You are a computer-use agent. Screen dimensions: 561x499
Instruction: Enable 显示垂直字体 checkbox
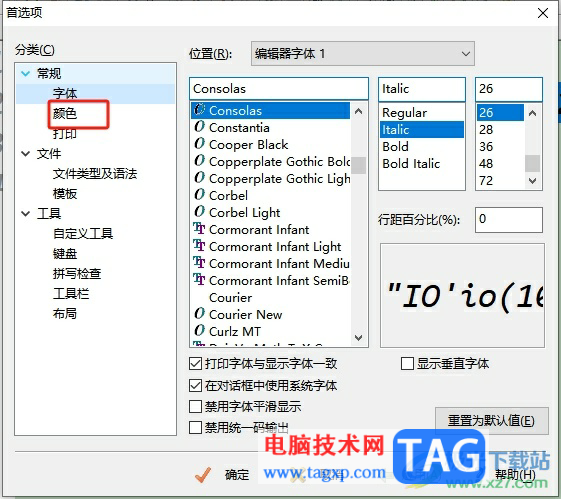tap(408, 363)
